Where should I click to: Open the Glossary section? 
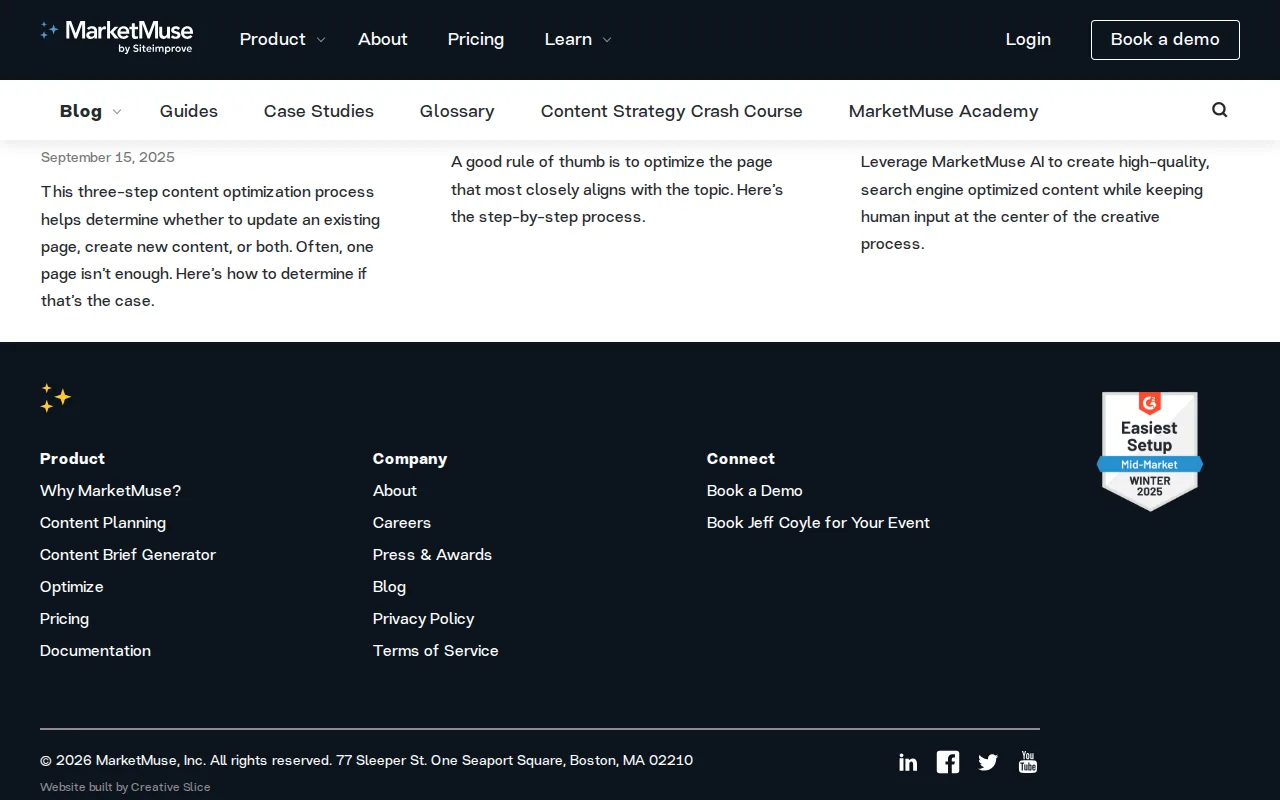tap(457, 111)
